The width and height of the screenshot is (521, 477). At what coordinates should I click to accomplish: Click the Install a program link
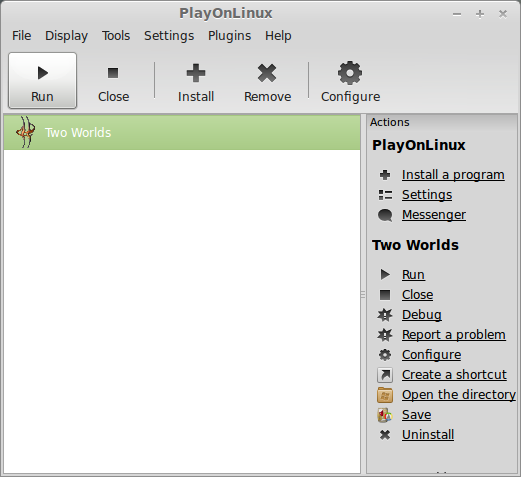click(x=453, y=175)
